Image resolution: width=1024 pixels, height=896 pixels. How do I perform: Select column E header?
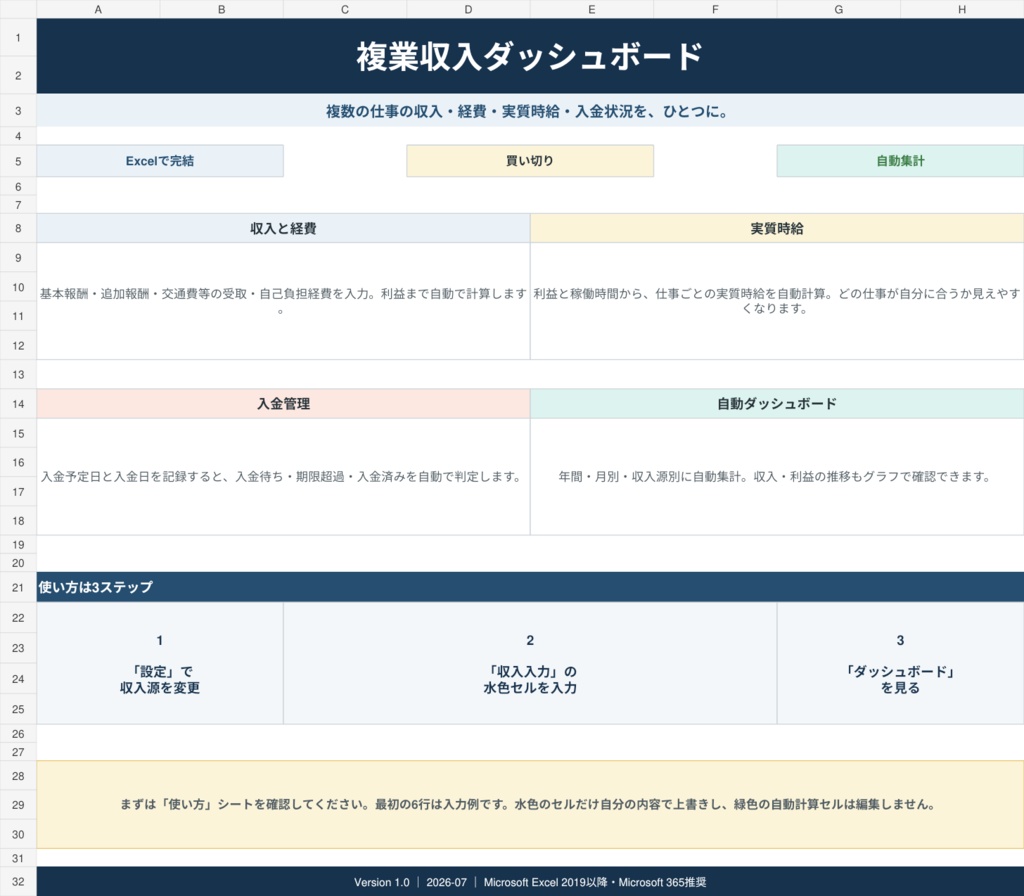pyautogui.click(x=592, y=9)
